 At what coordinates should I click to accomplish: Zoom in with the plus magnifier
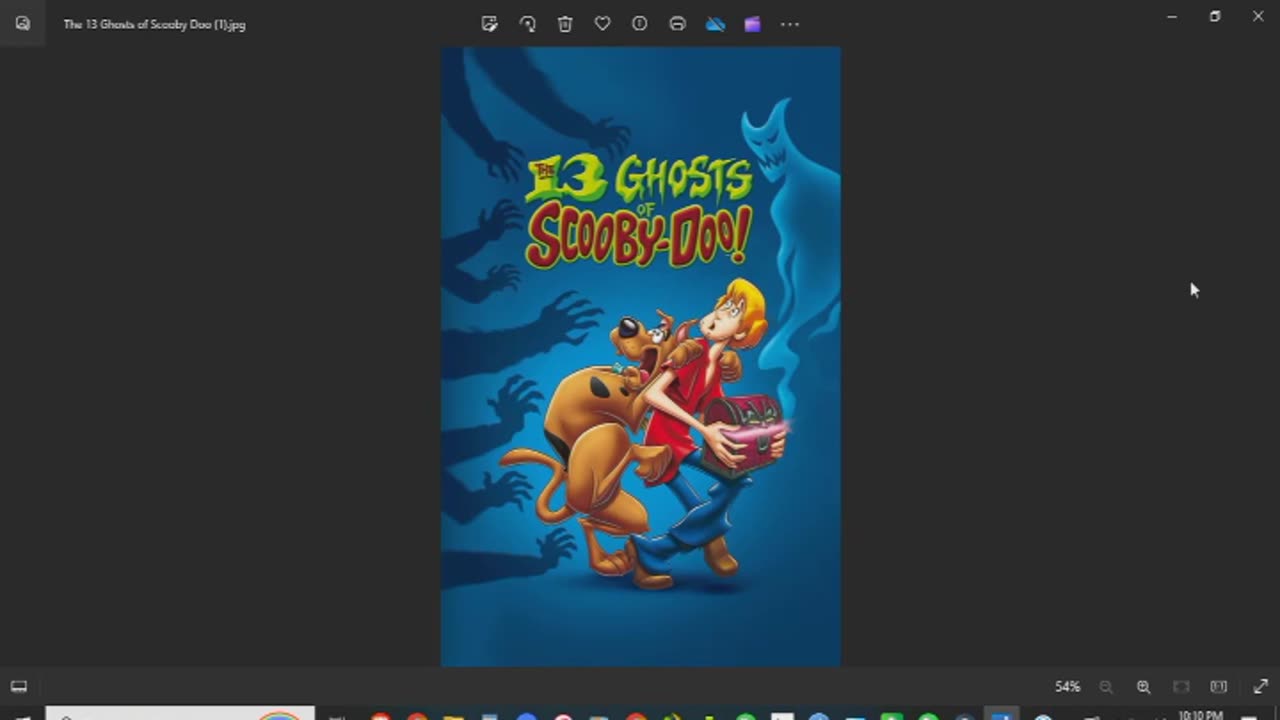click(1143, 687)
